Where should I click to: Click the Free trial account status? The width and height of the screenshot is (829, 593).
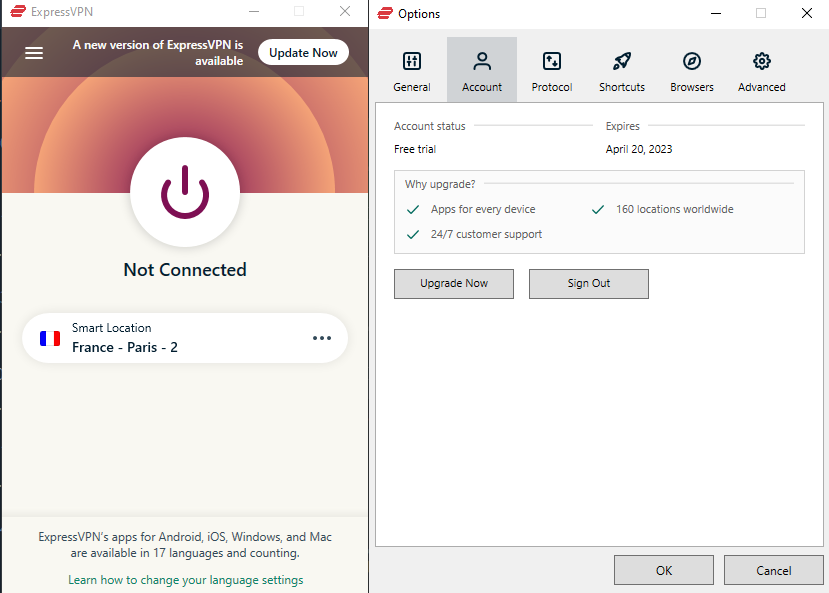coord(414,149)
